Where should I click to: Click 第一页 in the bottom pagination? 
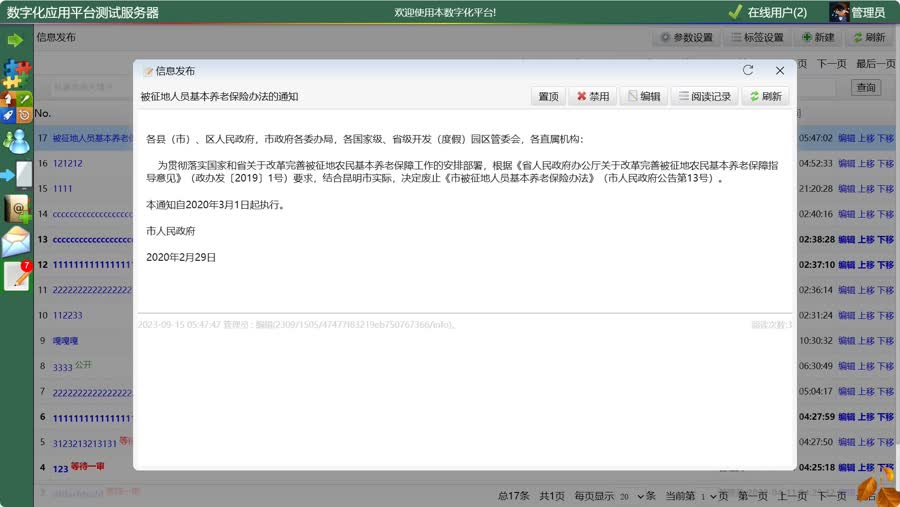(x=753, y=496)
